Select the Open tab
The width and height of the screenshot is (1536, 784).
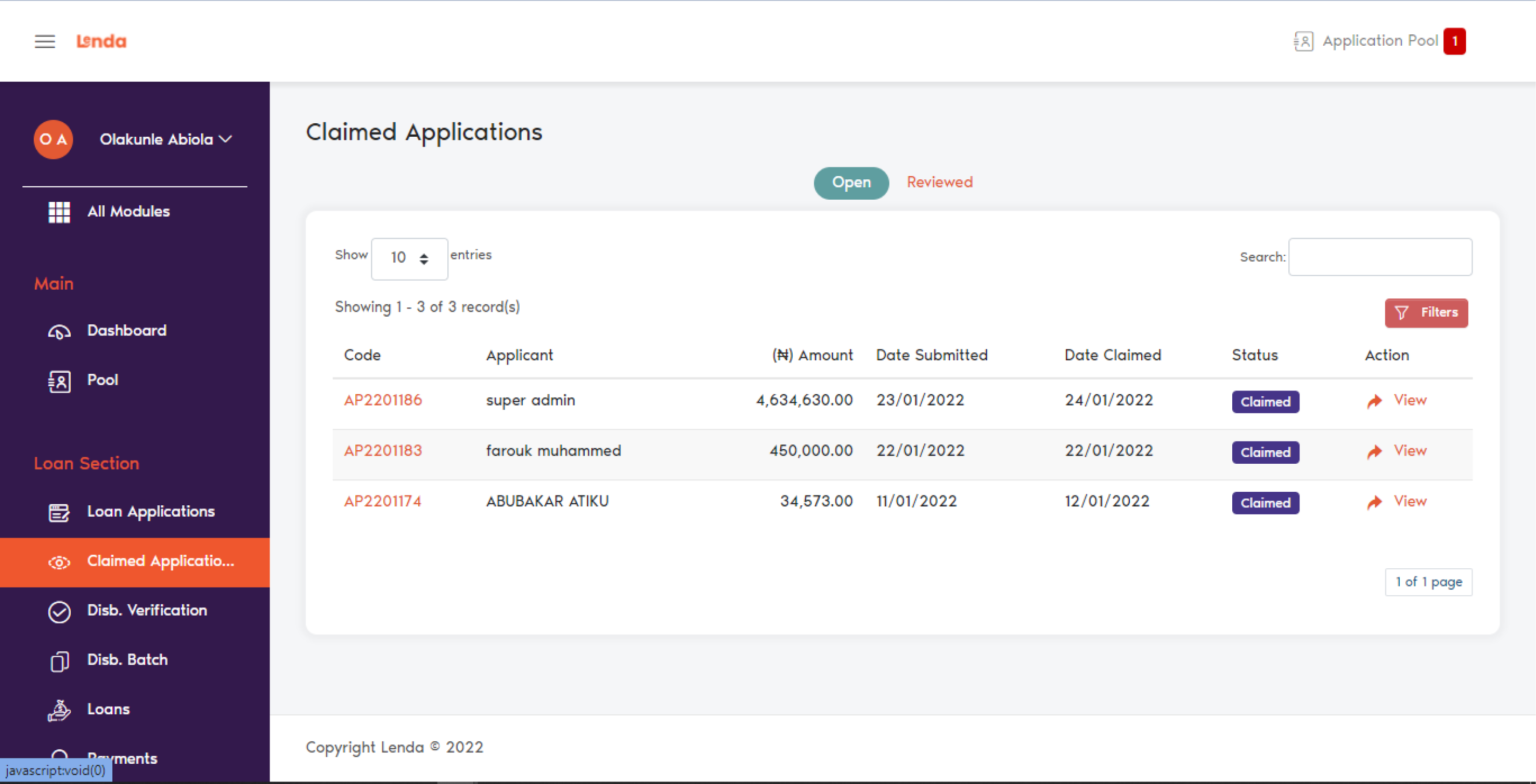point(851,182)
